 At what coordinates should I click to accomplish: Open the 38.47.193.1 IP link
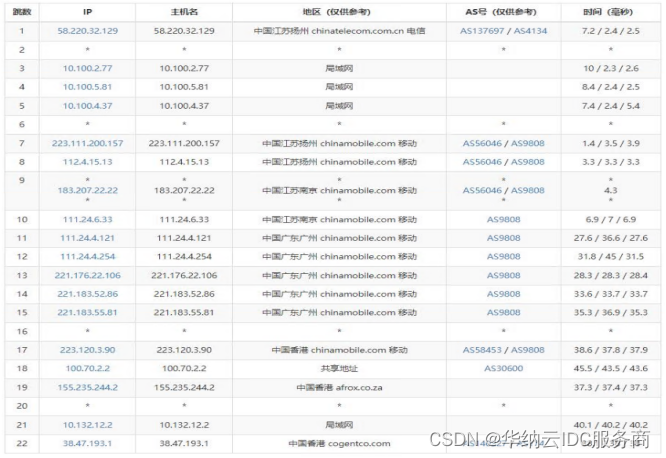click(89, 443)
